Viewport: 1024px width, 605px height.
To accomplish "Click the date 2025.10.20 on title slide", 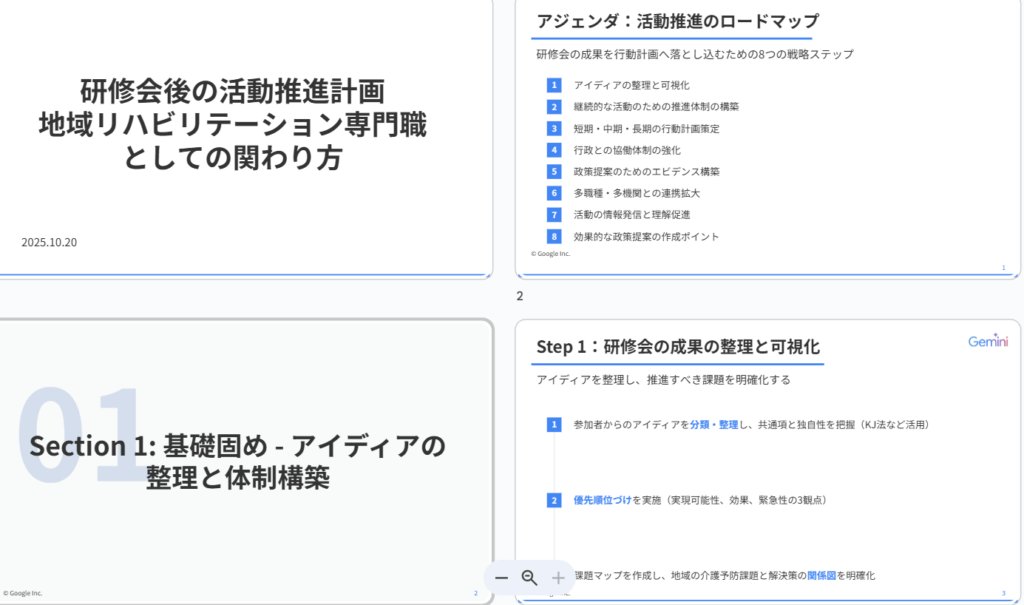I will (49, 242).
